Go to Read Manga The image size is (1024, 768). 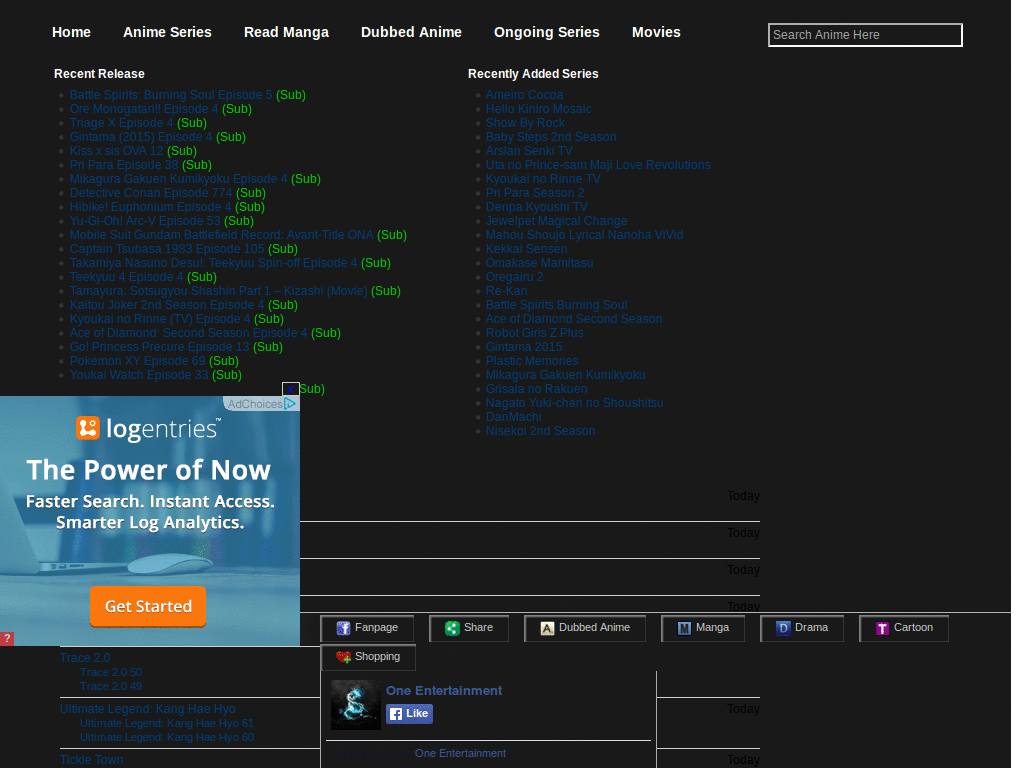click(x=286, y=32)
